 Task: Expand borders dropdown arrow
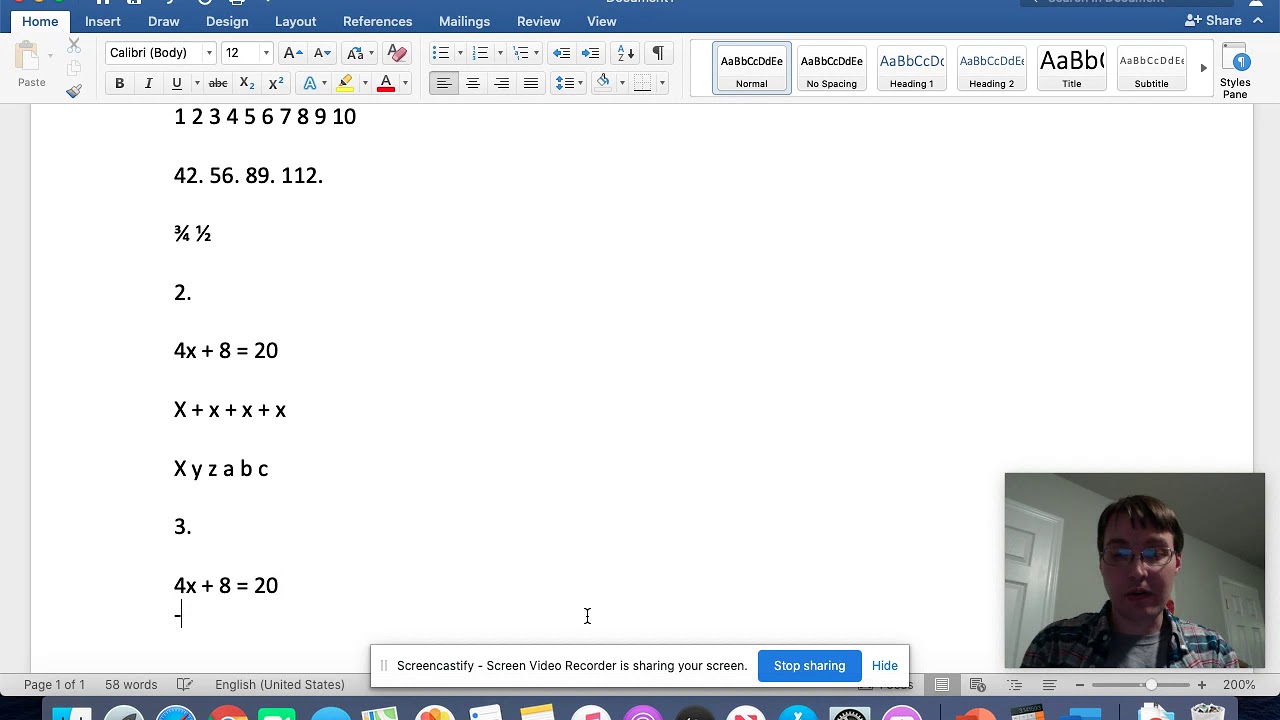pyautogui.click(x=662, y=83)
